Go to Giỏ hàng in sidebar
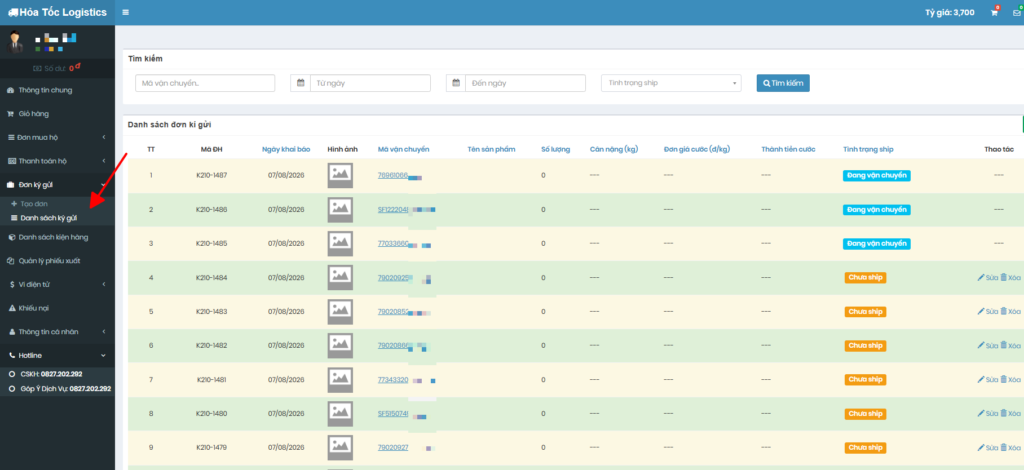Screen dimensions: 1024x470 [x=57, y=114]
